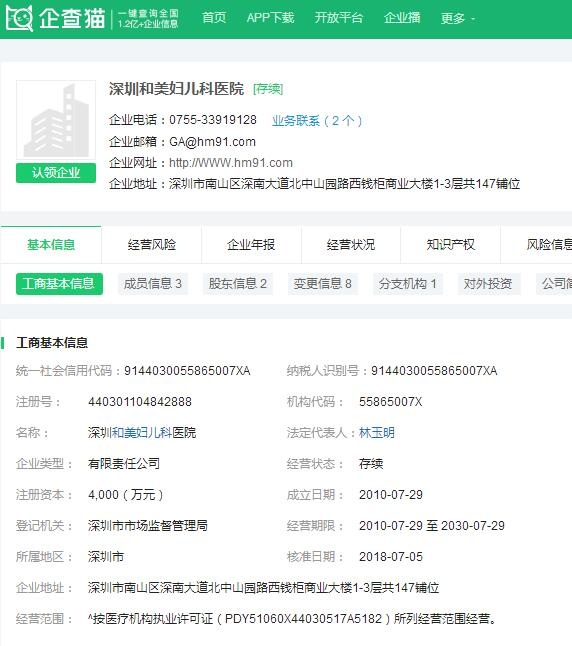Viewport: 572px width, 646px height.
Task: Click the company building placeholder image
Action: coord(56,120)
